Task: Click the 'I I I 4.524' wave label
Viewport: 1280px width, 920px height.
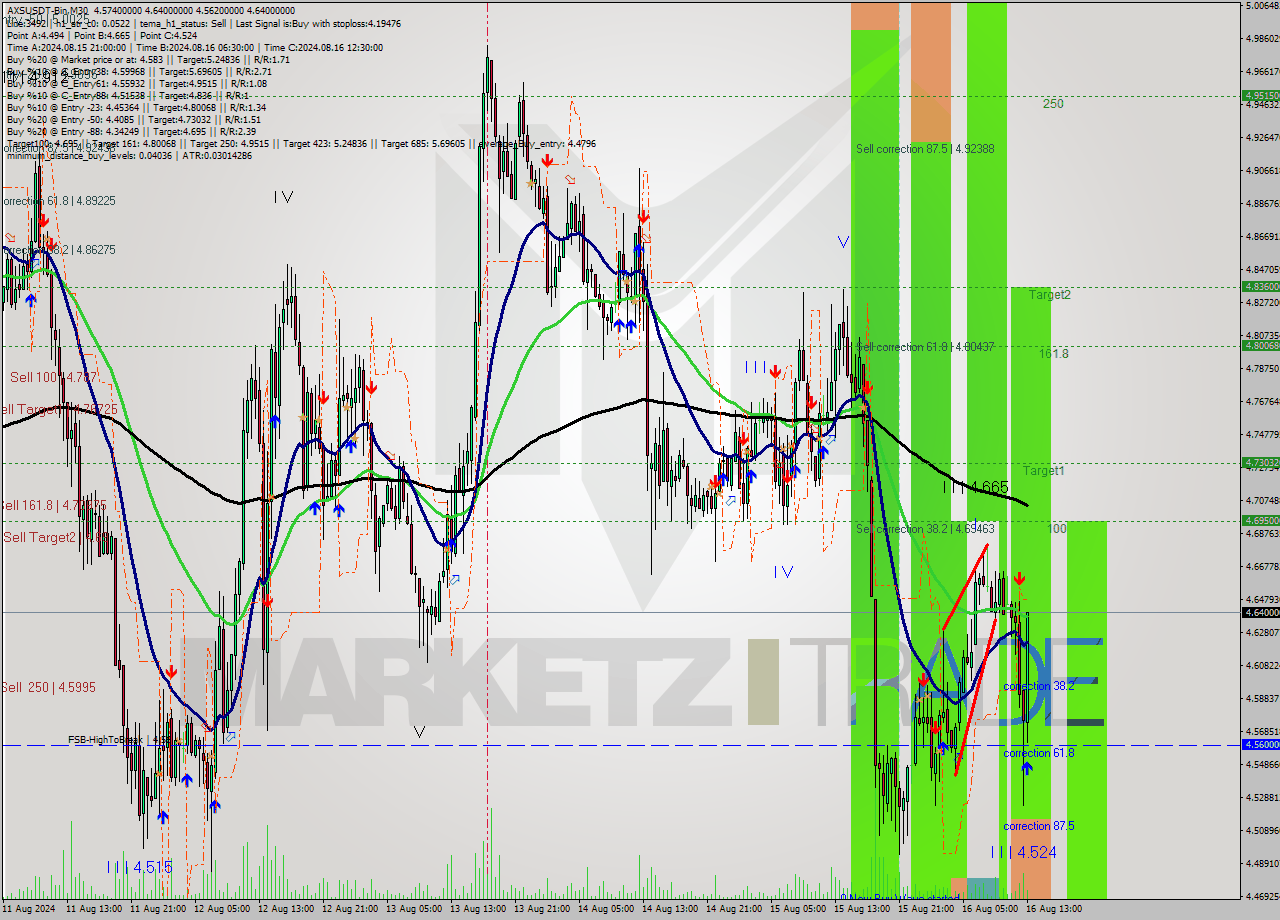Action: click(x=1023, y=852)
